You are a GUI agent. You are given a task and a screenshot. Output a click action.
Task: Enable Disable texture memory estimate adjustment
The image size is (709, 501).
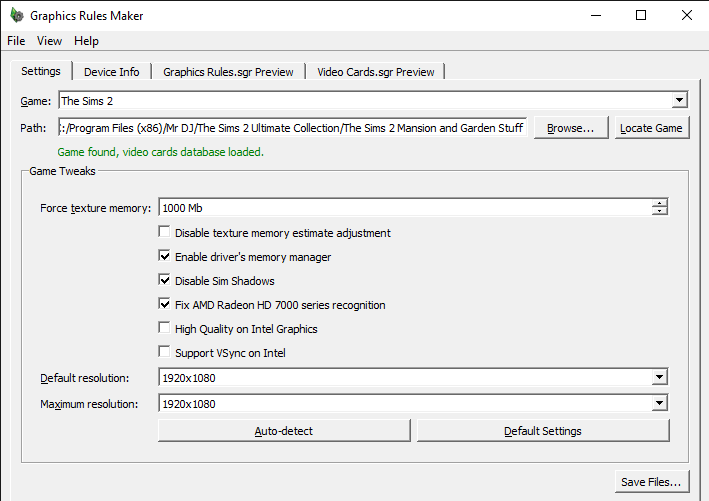pyautogui.click(x=165, y=233)
